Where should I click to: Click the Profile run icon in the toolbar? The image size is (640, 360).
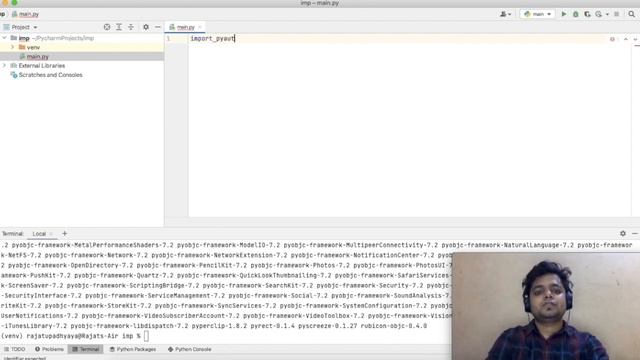click(598, 14)
